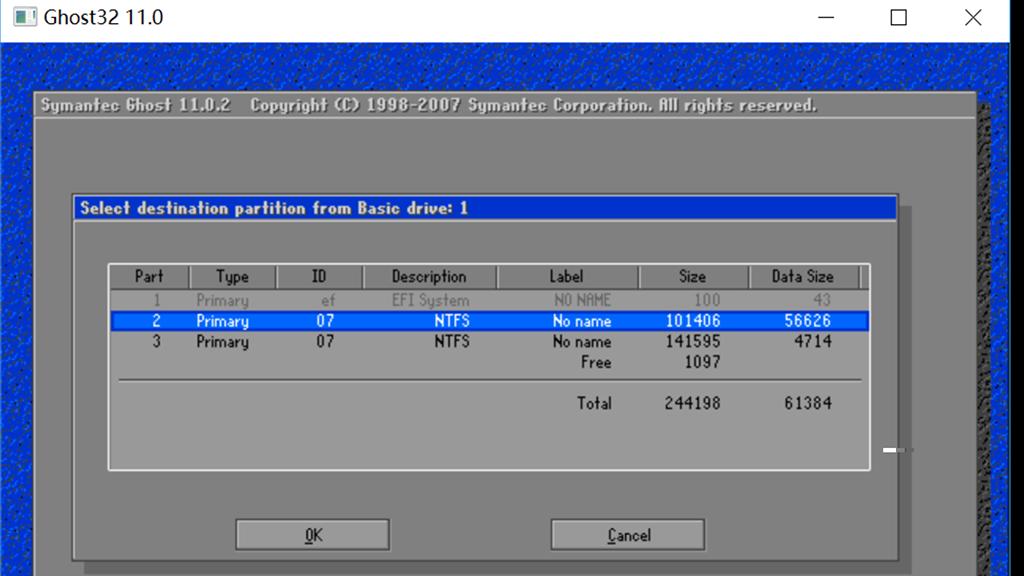Select partition 2, the highlighted NTFS partition
Viewport: 1024px width, 576px height.
(400, 321)
